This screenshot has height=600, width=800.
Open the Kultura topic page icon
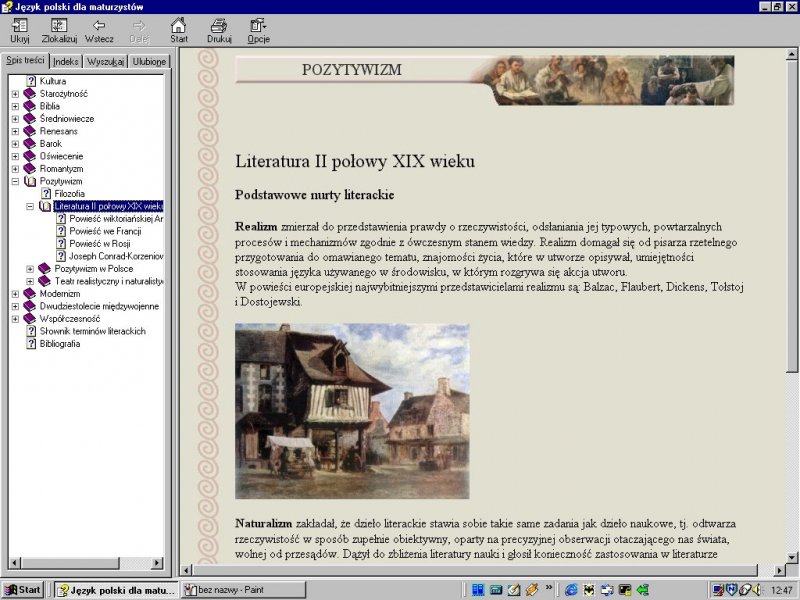(31, 81)
